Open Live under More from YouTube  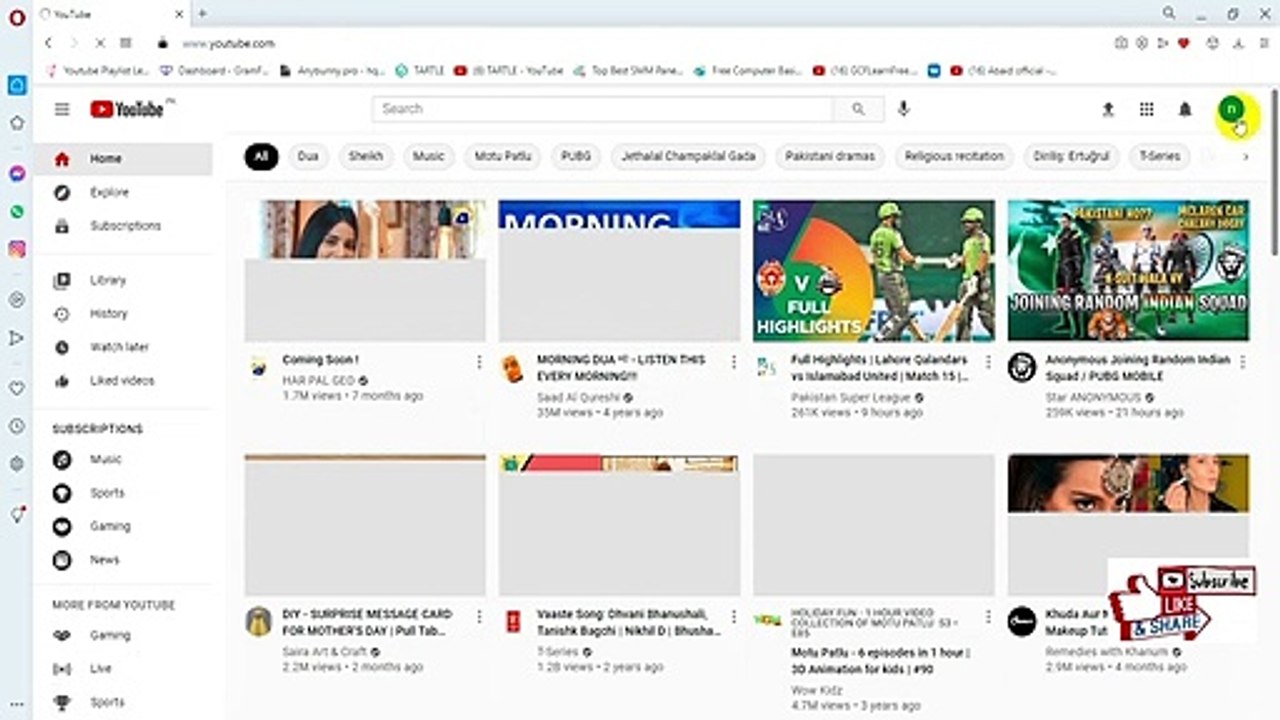point(123,668)
